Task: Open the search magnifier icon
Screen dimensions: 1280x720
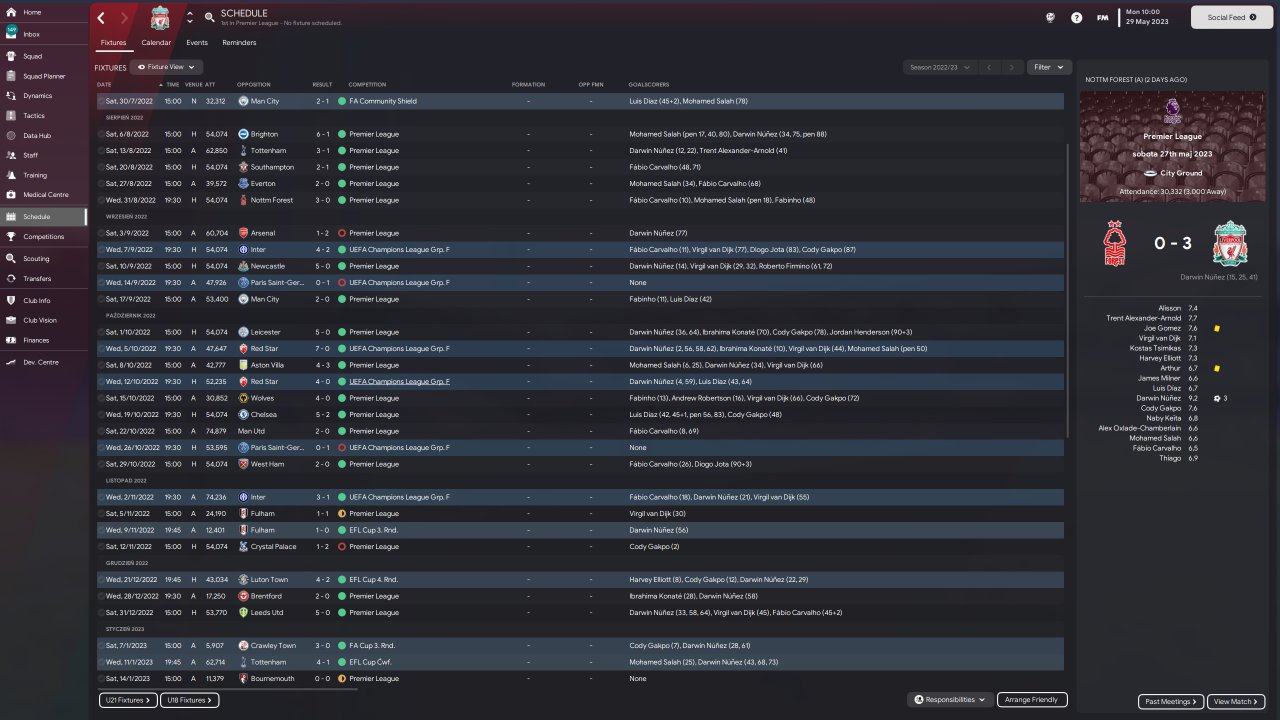Action: [x=209, y=17]
